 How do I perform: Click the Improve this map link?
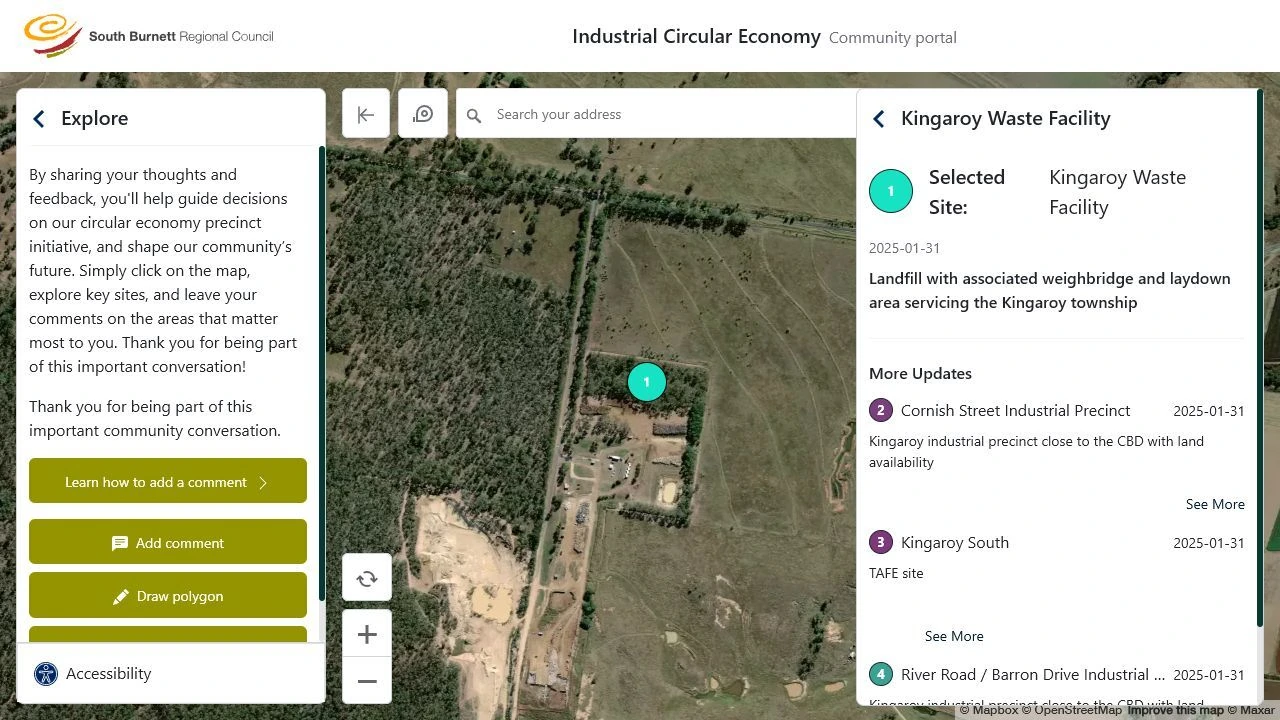[1176, 710]
